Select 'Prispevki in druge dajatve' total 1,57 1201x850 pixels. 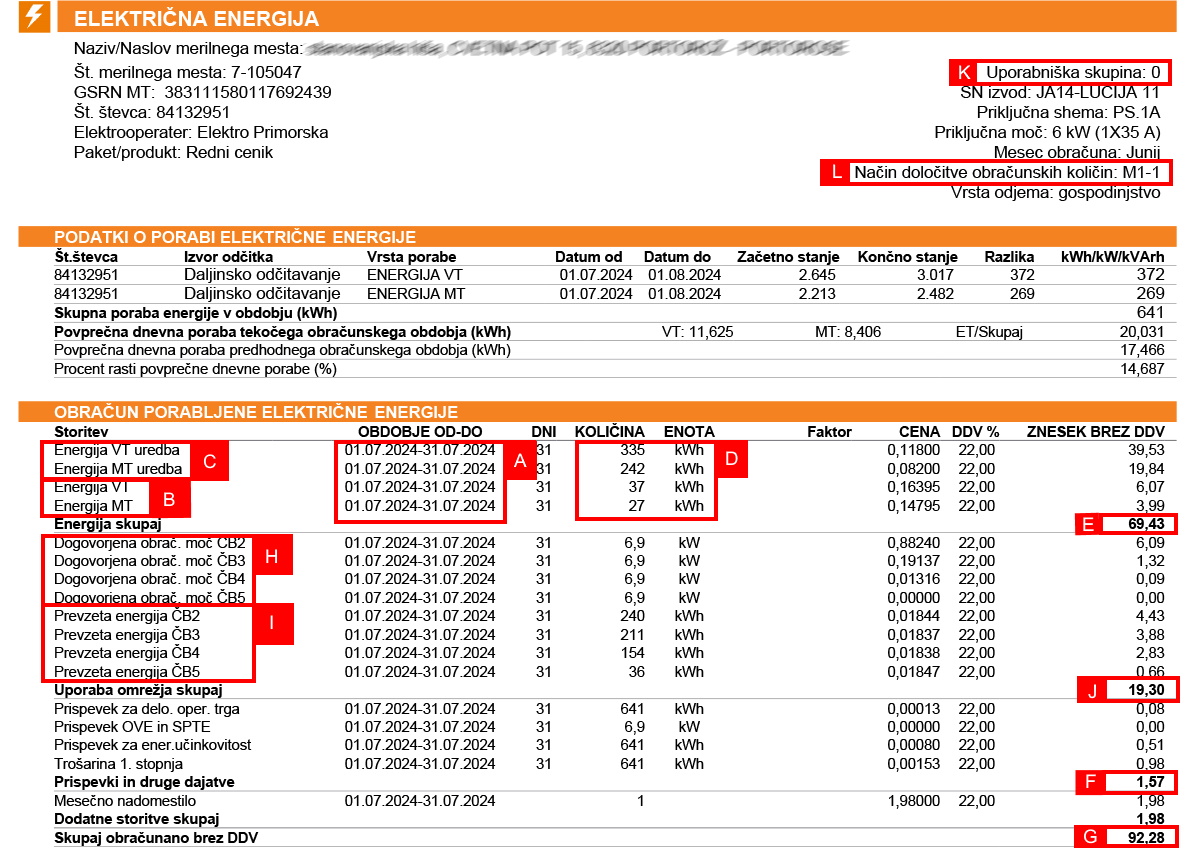(x=1150, y=782)
